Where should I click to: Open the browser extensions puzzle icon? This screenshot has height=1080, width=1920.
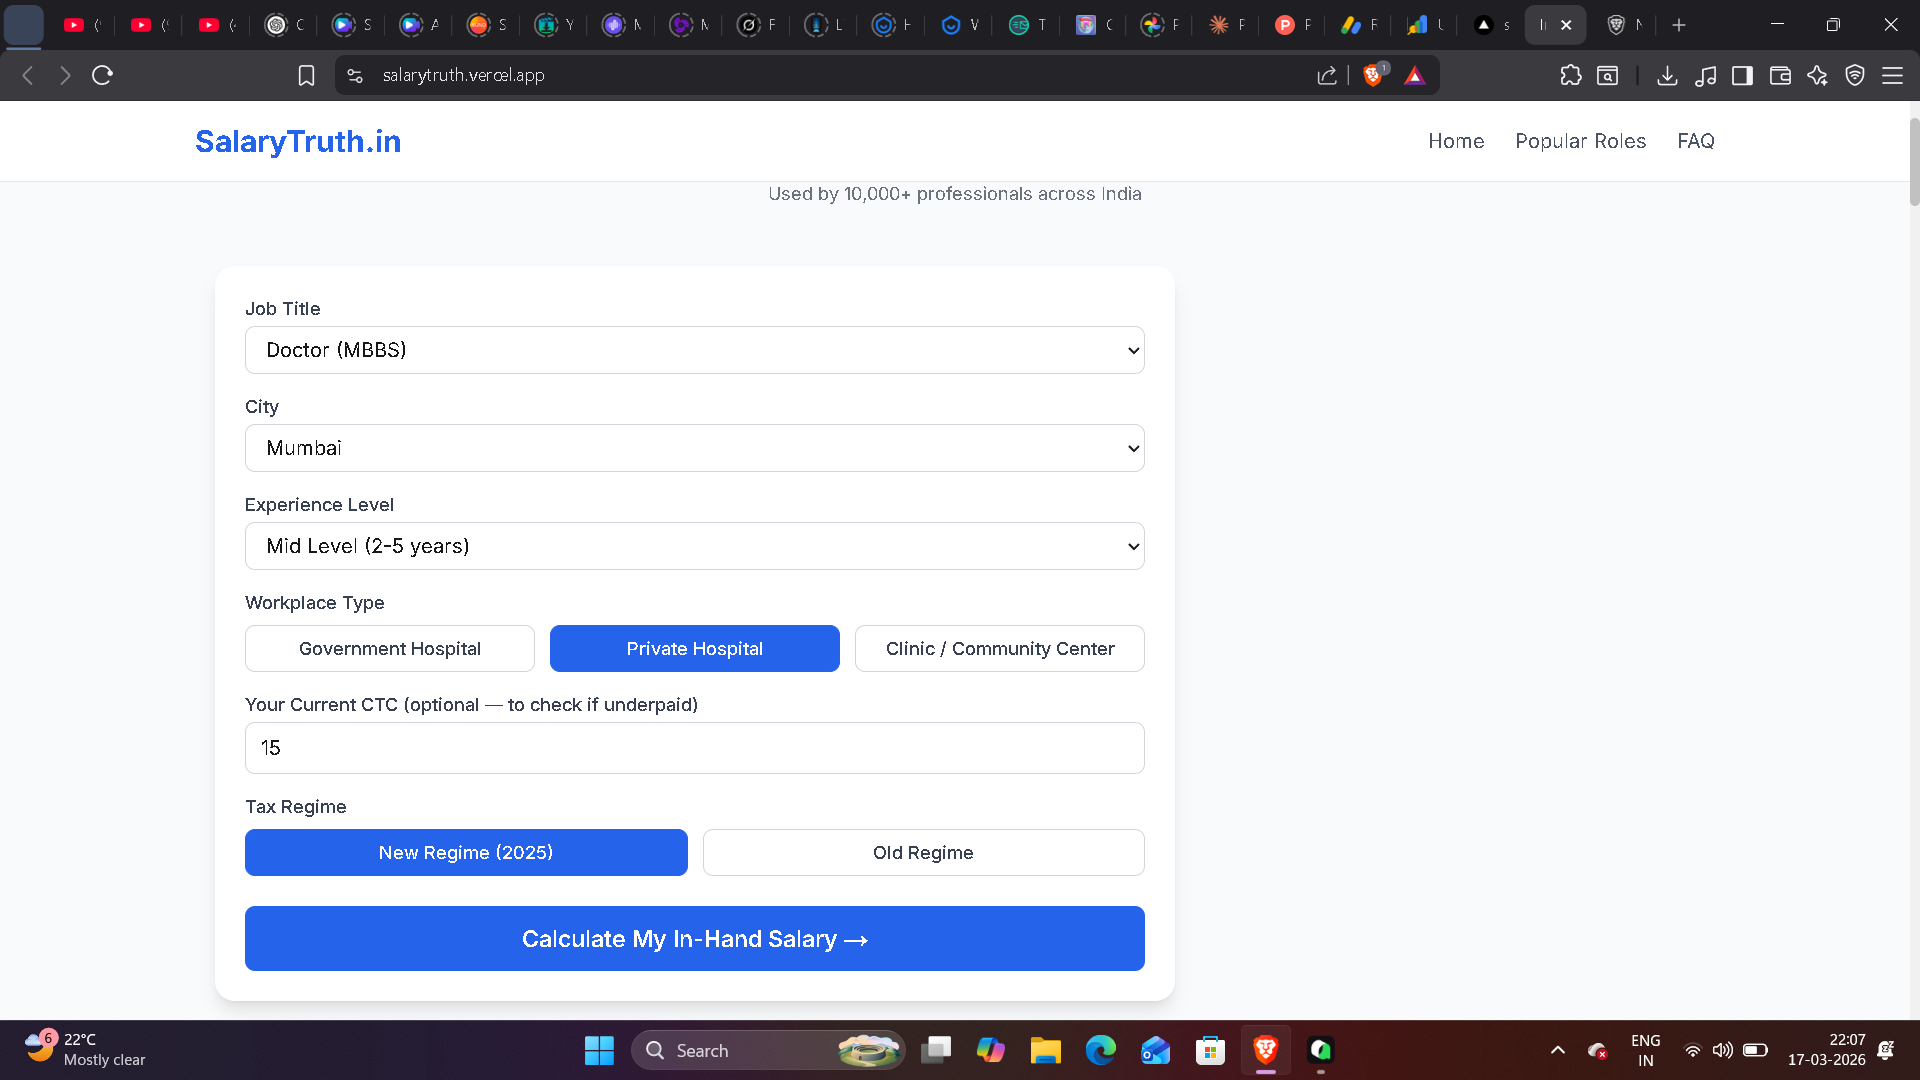pyautogui.click(x=1570, y=75)
